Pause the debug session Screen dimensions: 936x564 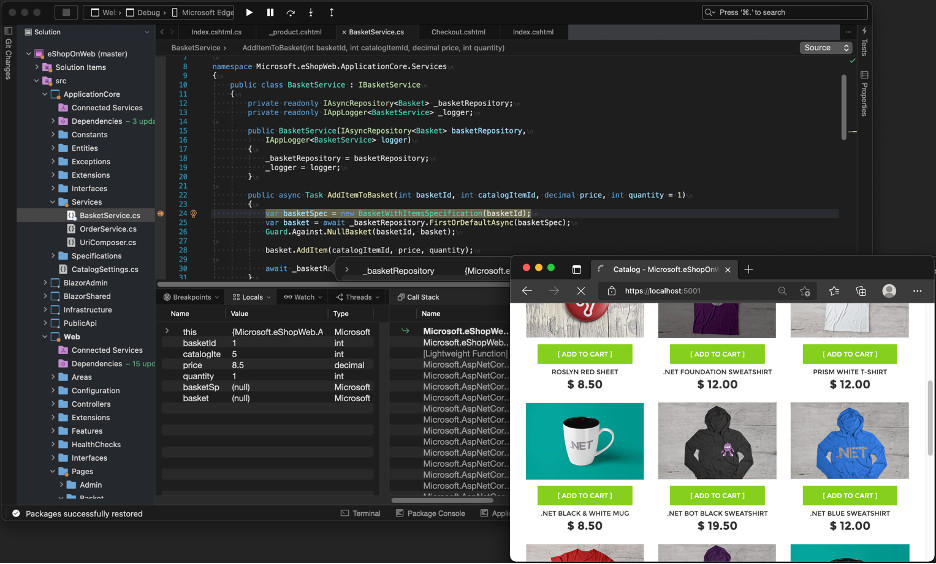(x=270, y=12)
